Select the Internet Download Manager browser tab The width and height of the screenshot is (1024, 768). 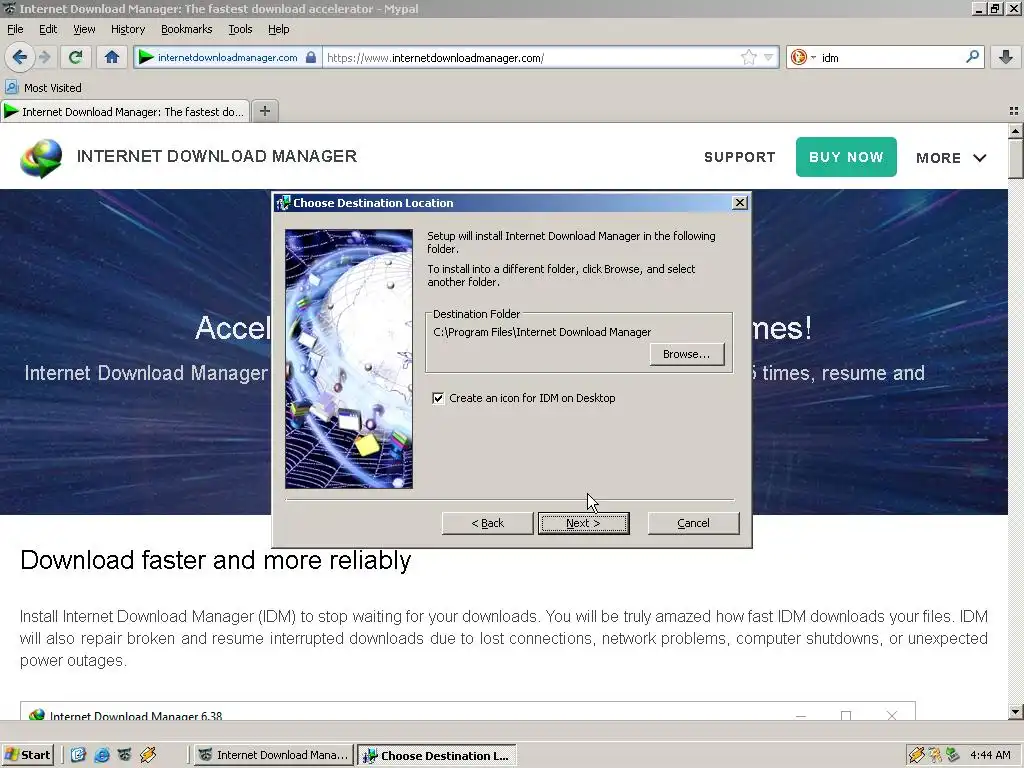(x=125, y=112)
